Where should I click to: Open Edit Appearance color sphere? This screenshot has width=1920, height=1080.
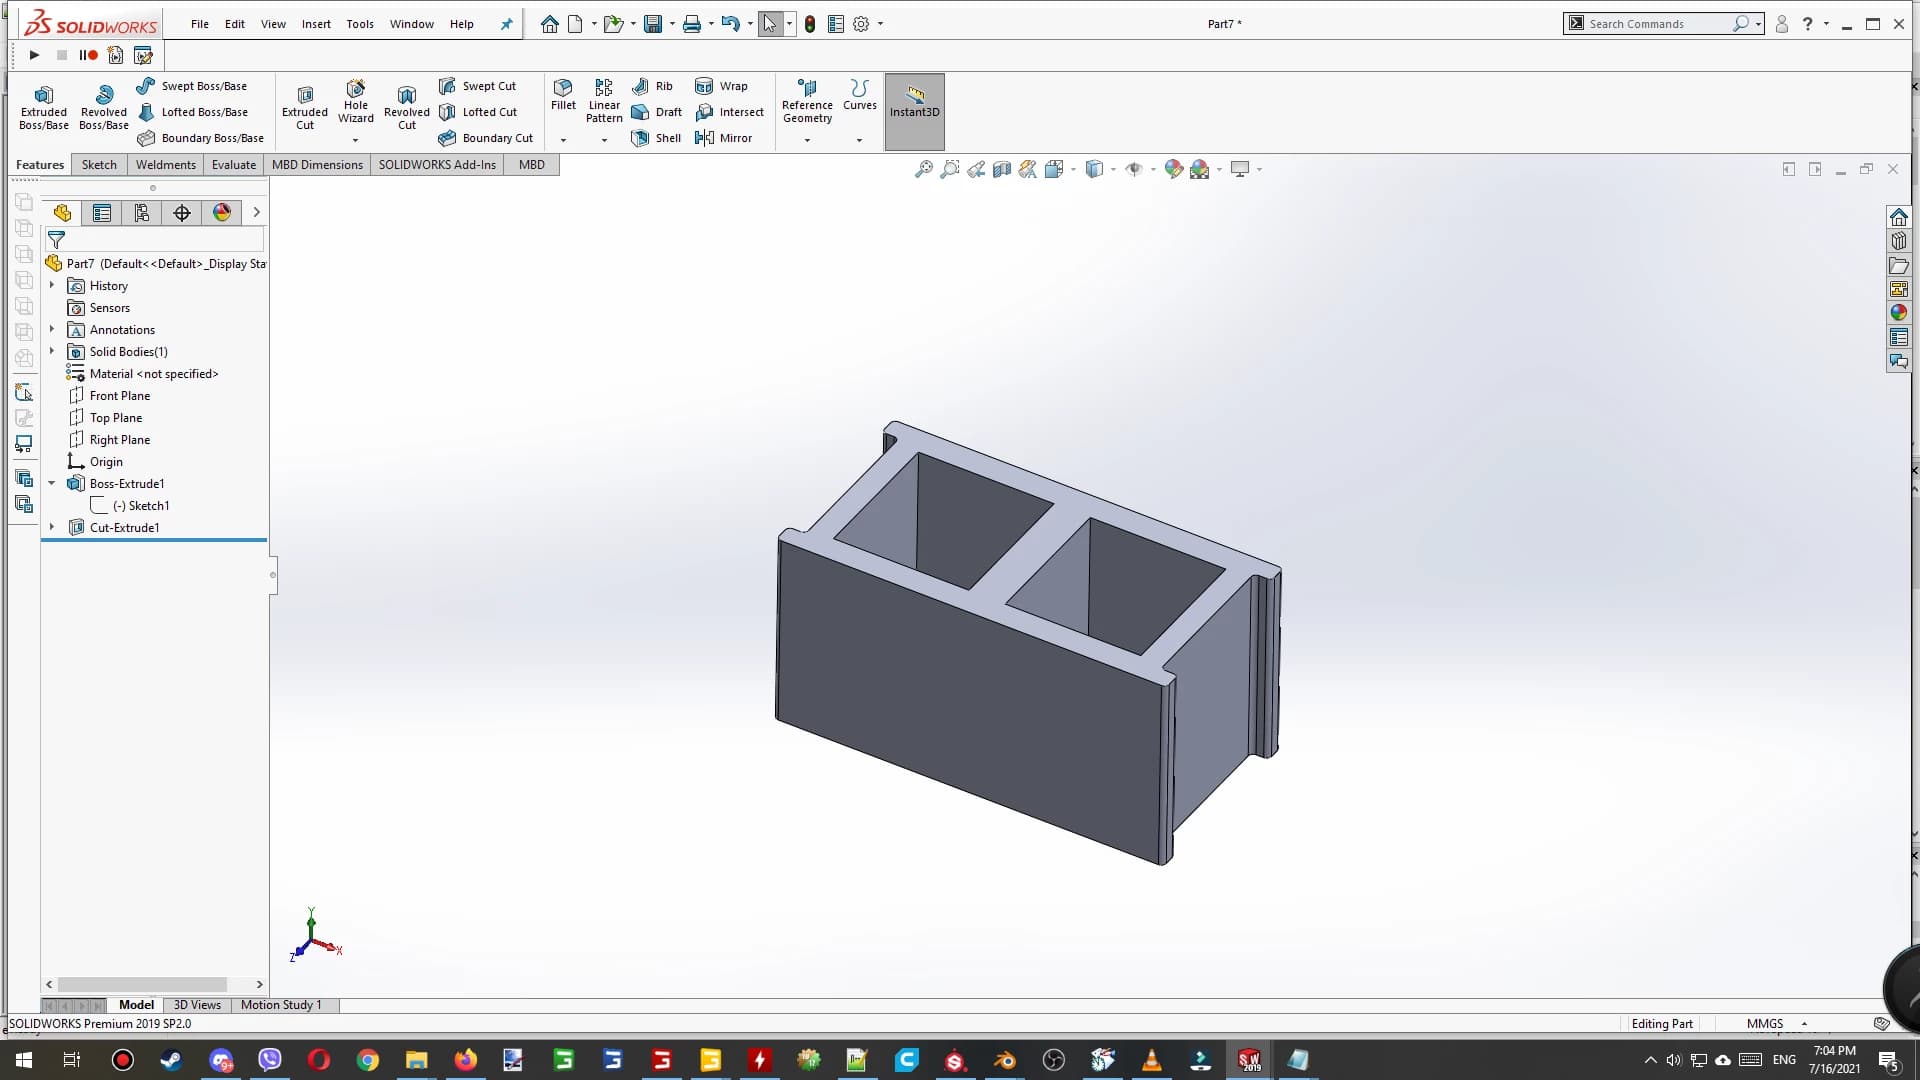coord(1174,169)
